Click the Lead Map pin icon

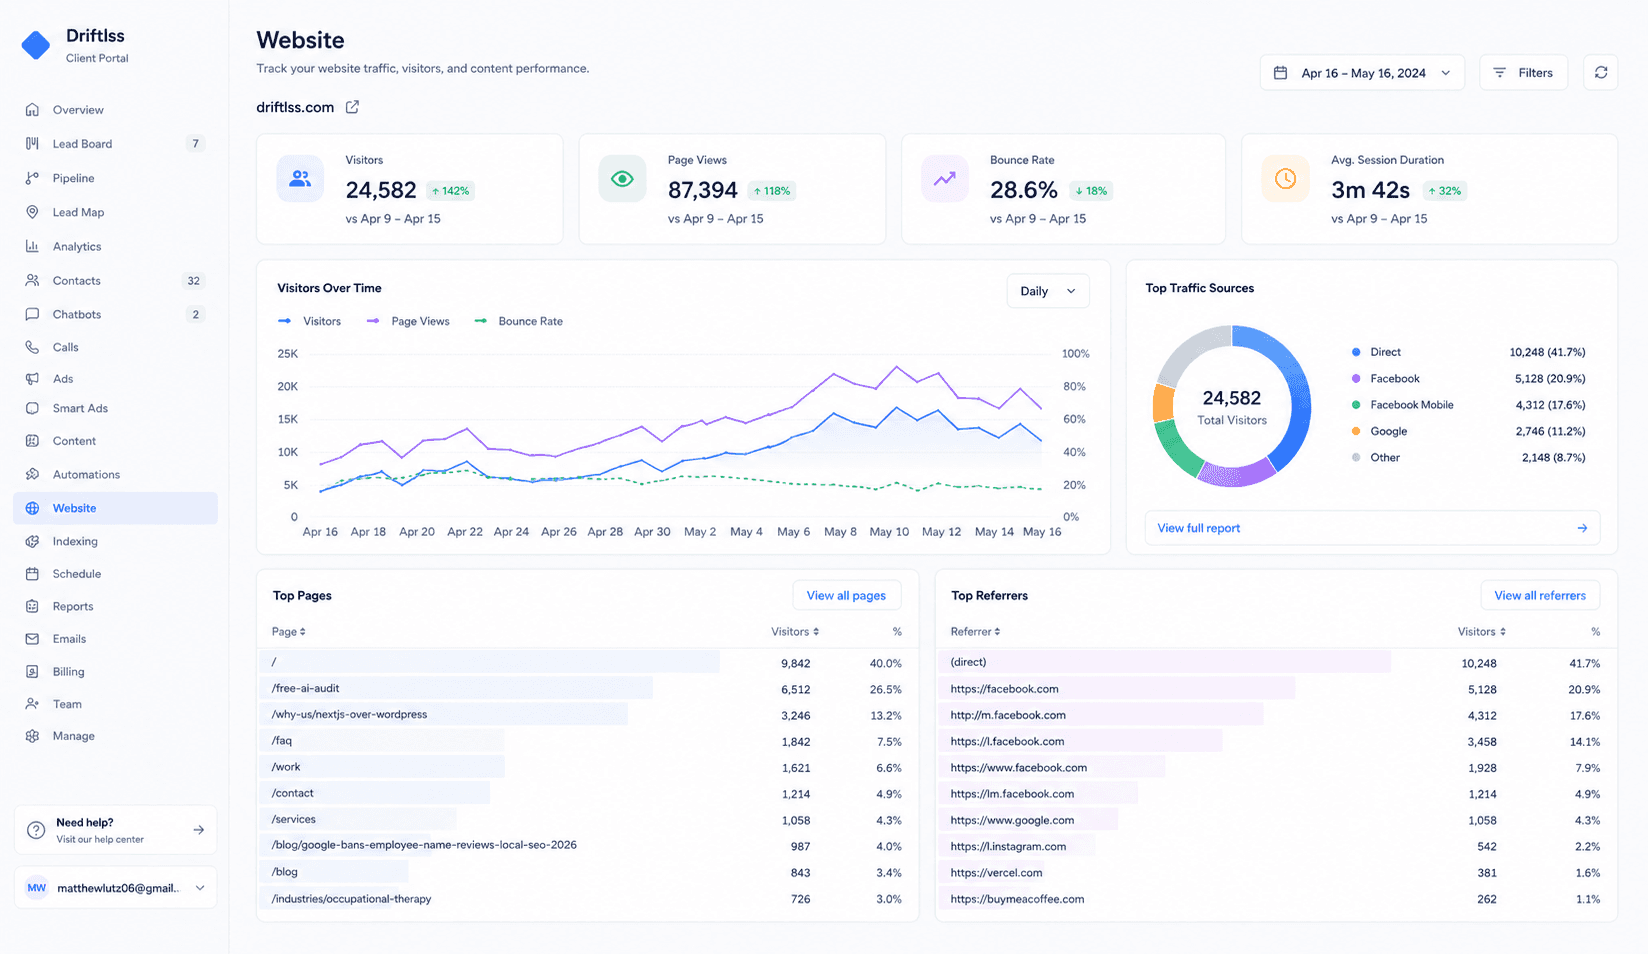(32, 212)
